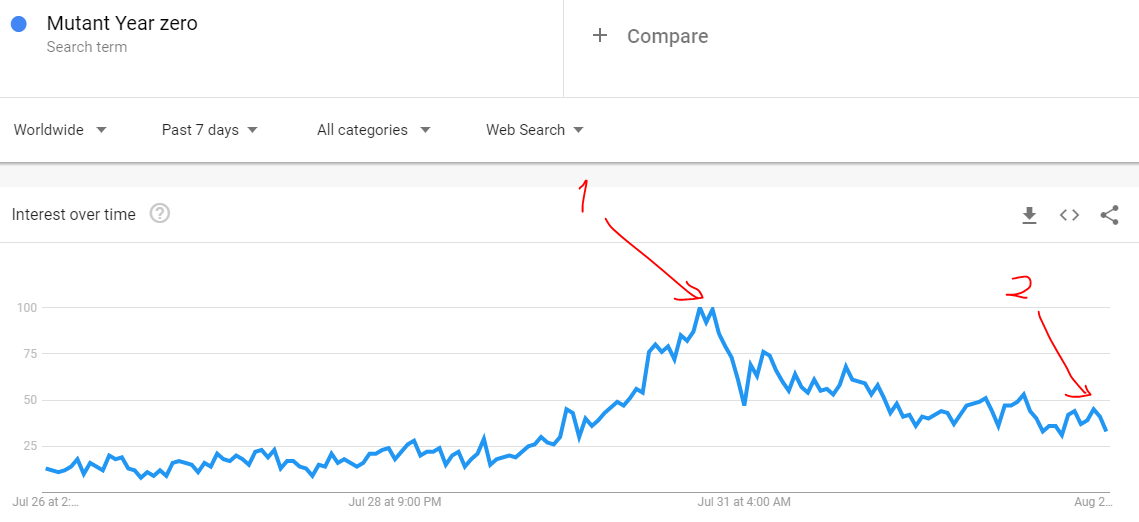Click the plus icon beside Compare
This screenshot has height=522, width=1139.
(x=600, y=36)
